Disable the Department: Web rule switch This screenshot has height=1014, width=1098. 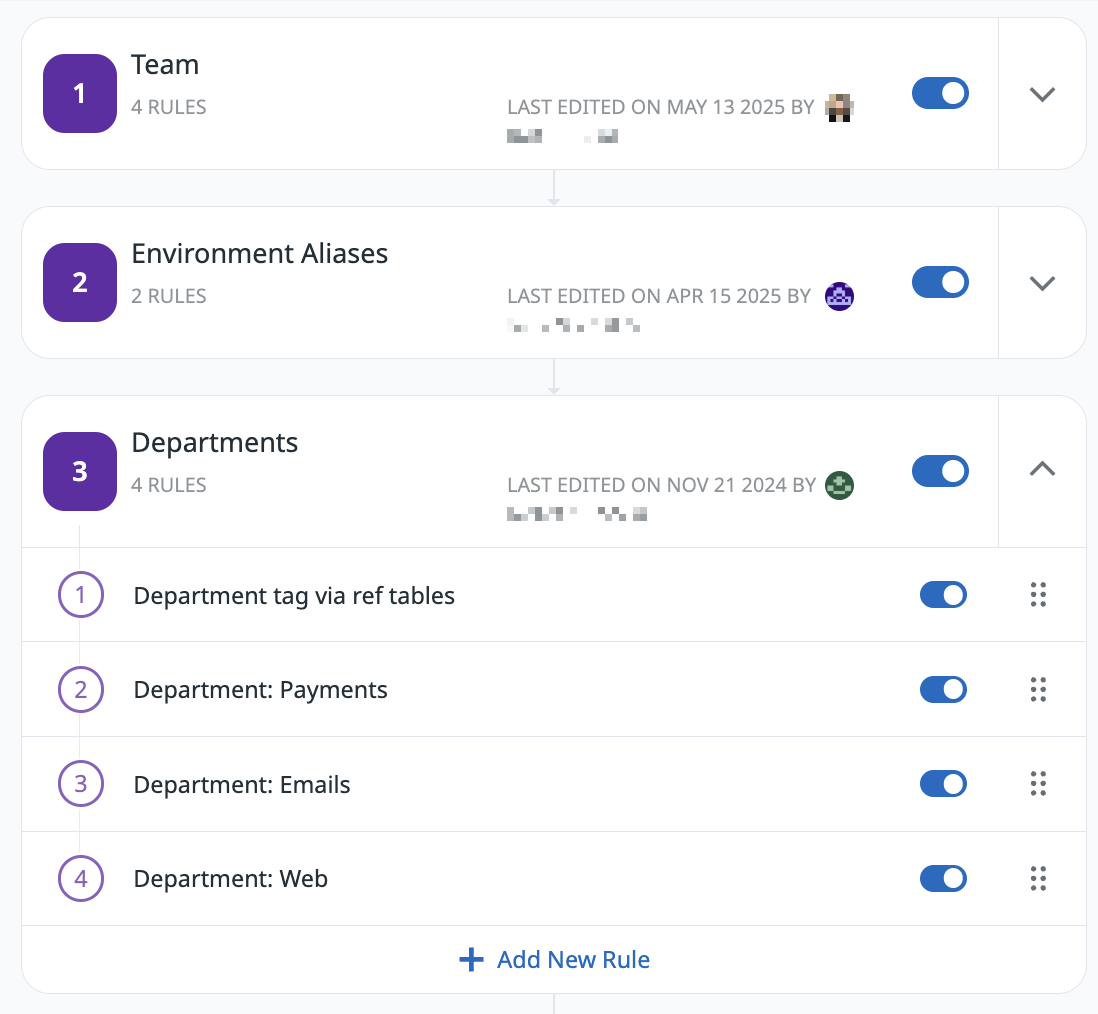(x=943, y=879)
